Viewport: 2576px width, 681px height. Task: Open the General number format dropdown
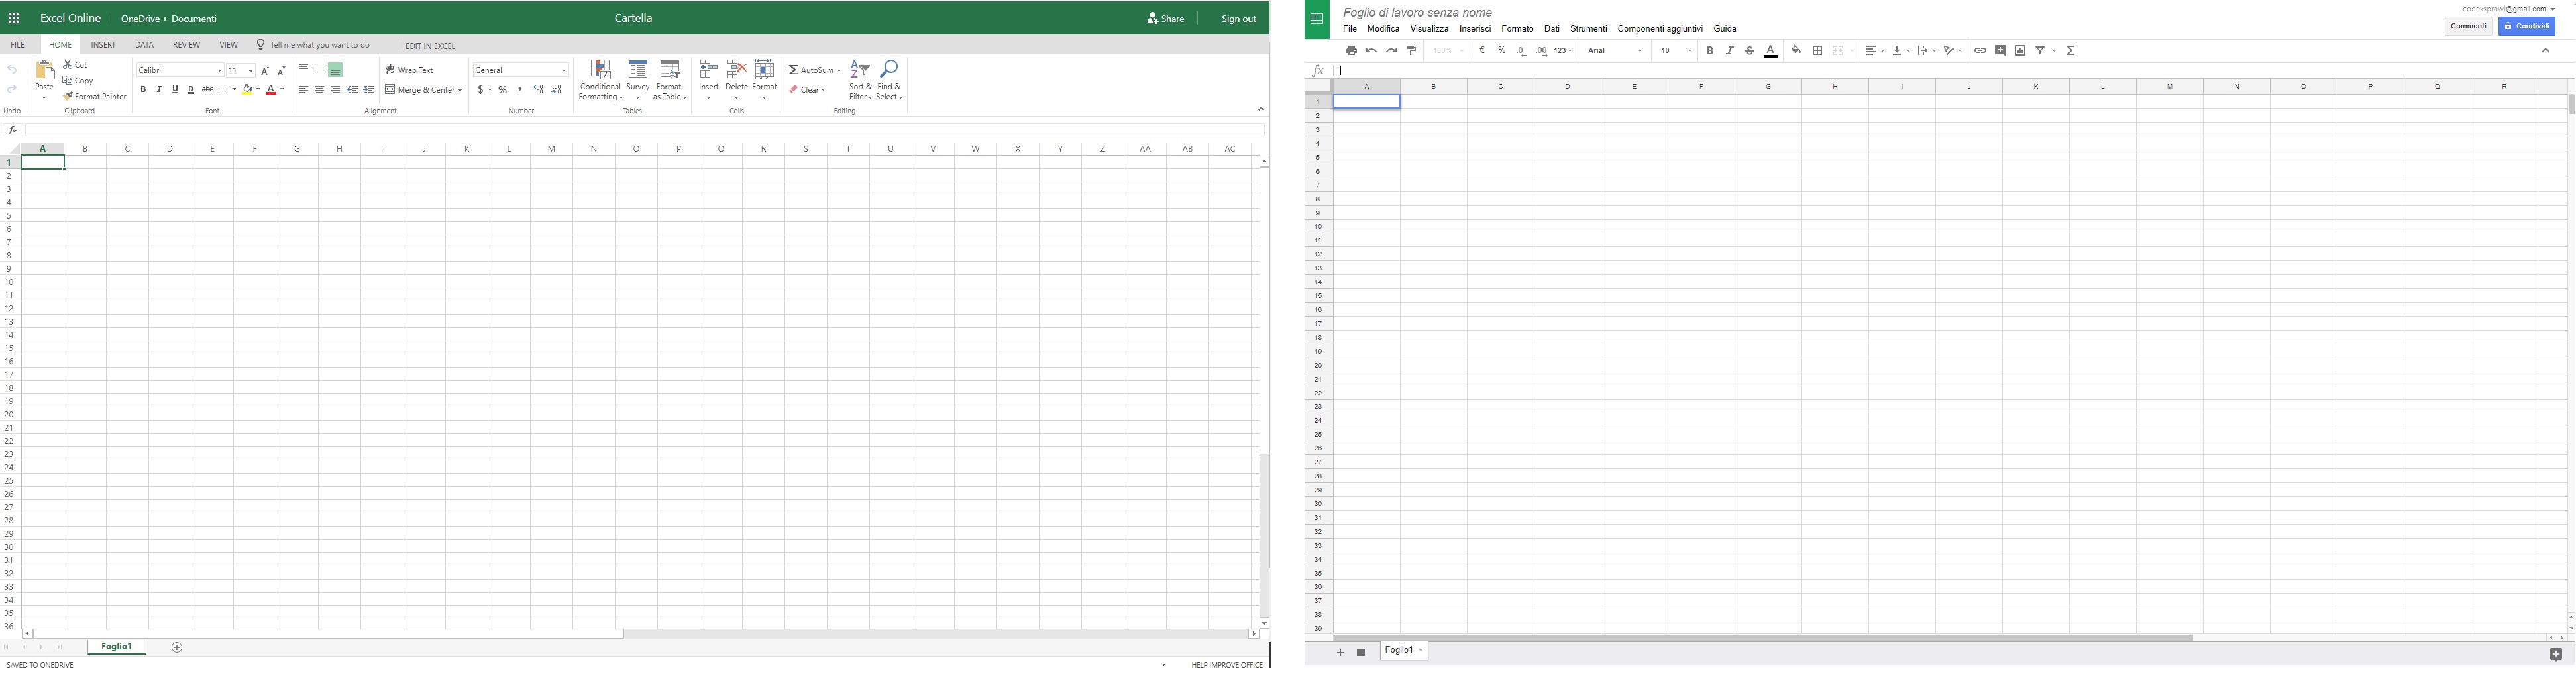point(521,70)
